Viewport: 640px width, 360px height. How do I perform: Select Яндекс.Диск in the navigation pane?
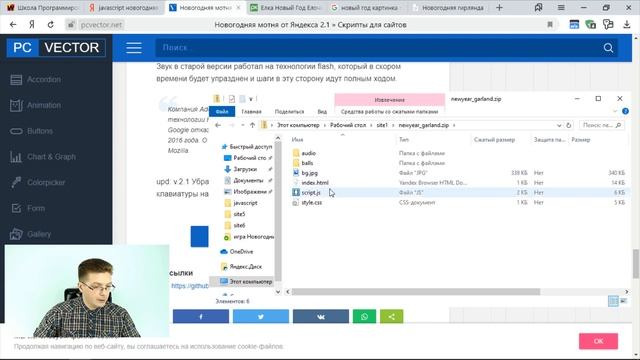point(245,267)
